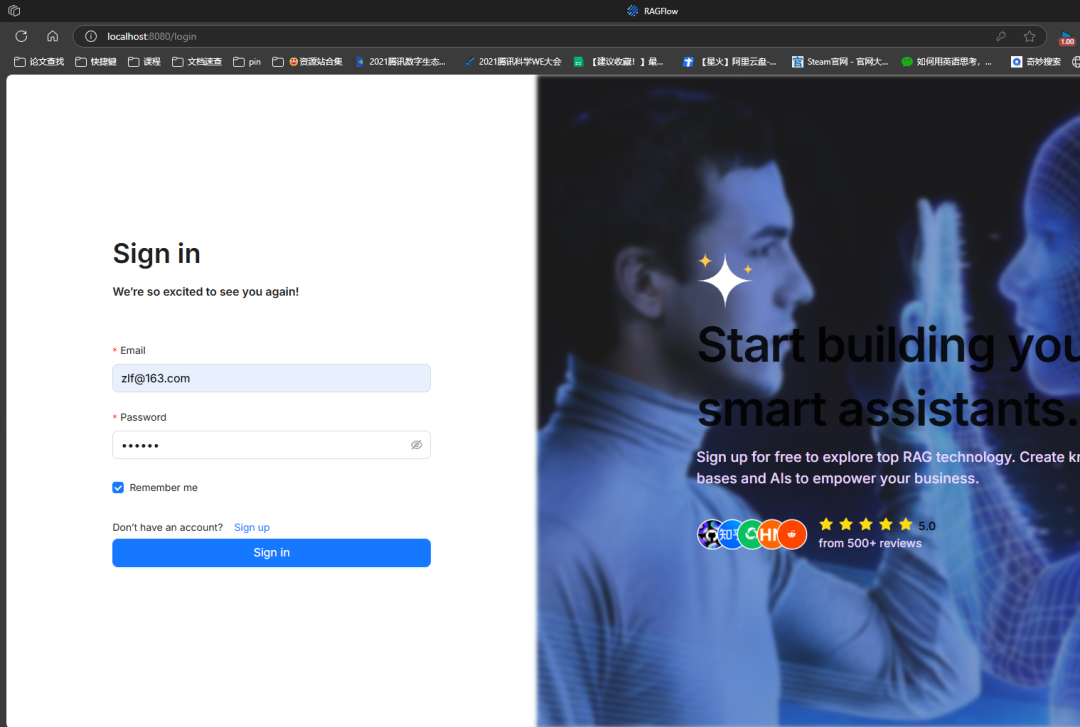
Task: Open the 2021腾讯科学WE大会 bookmark
Action: [512, 62]
